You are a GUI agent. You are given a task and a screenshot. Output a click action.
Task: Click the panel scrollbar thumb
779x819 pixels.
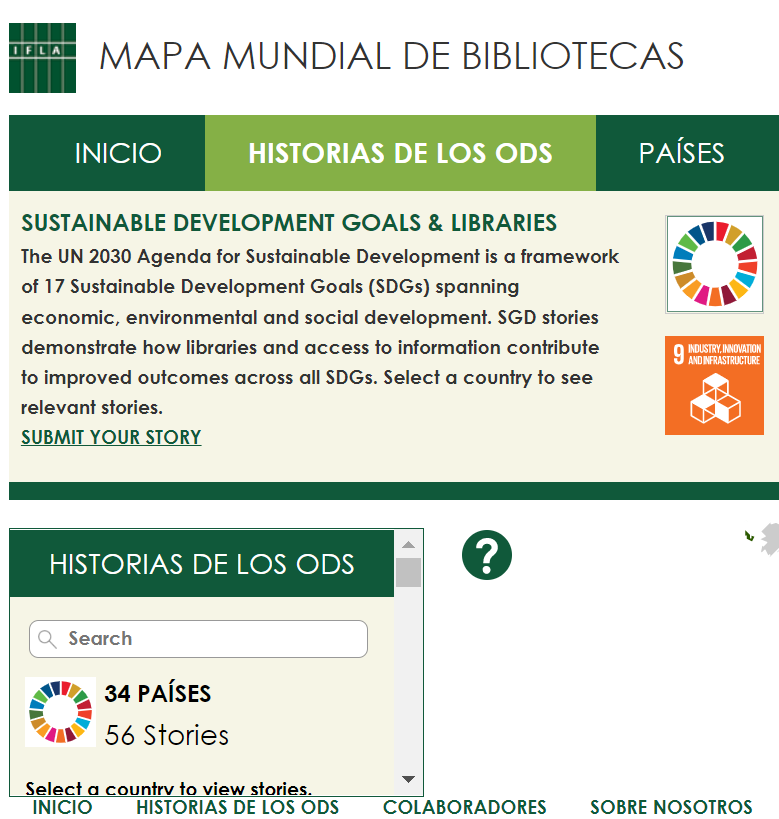[408, 573]
